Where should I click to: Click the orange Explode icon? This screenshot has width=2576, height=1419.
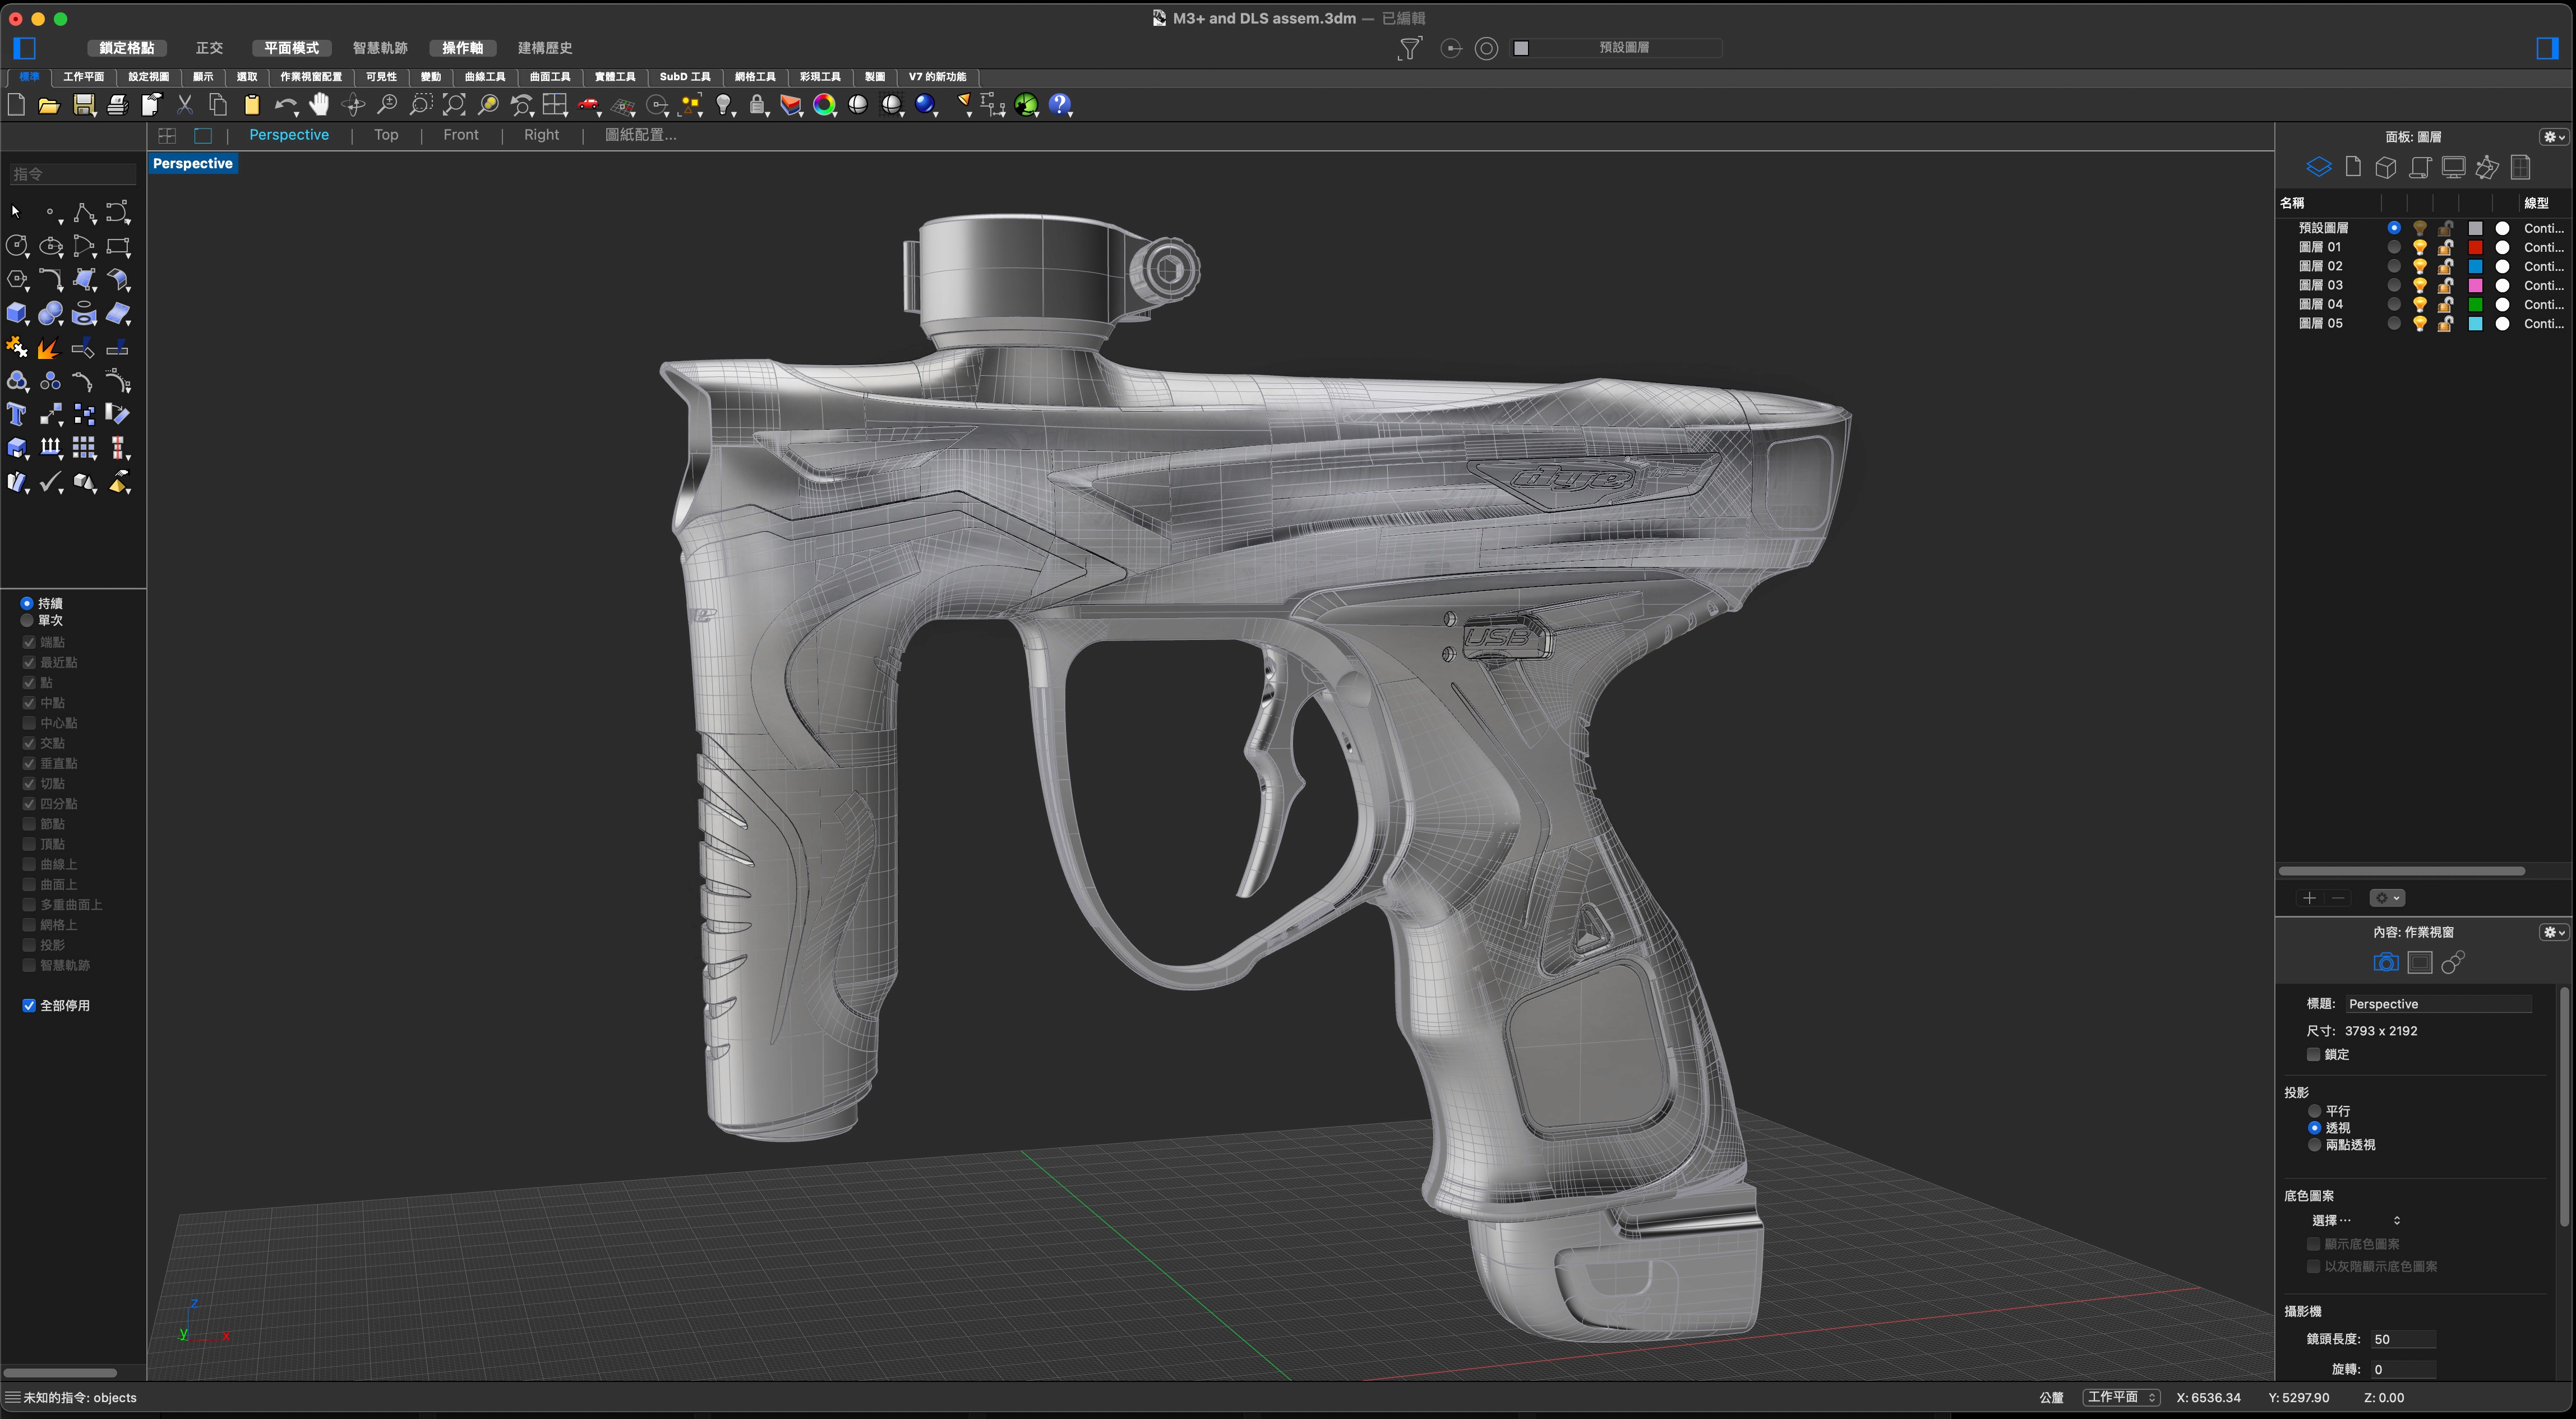(x=49, y=348)
